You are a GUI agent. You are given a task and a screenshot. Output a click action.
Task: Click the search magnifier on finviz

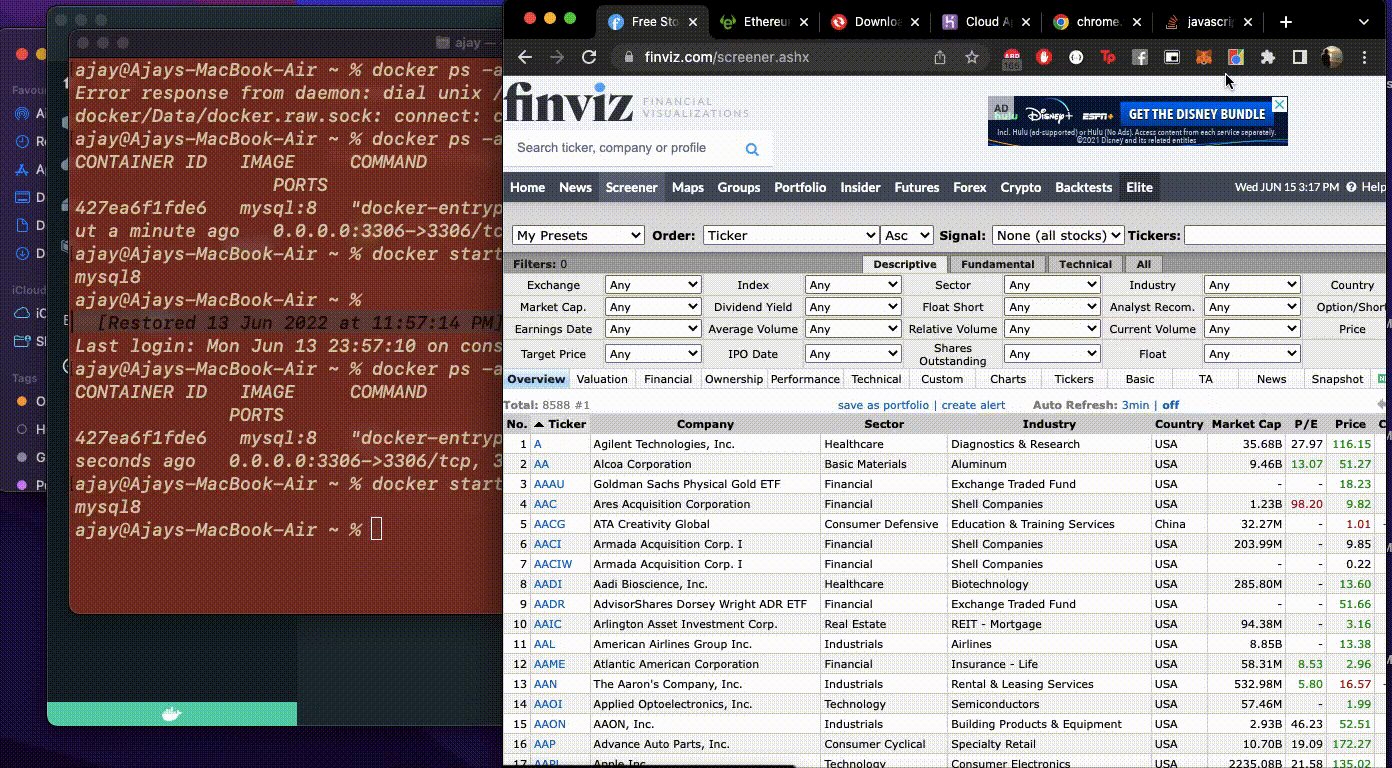pyautogui.click(x=752, y=149)
